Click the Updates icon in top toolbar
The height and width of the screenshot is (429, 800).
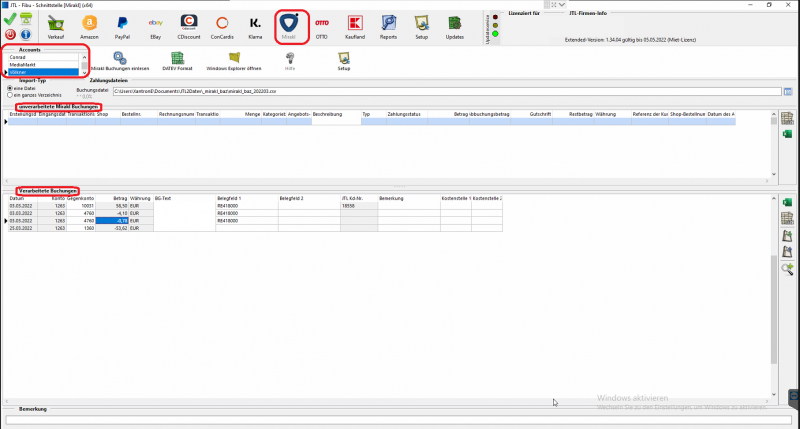pyautogui.click(x=455, y=25)
